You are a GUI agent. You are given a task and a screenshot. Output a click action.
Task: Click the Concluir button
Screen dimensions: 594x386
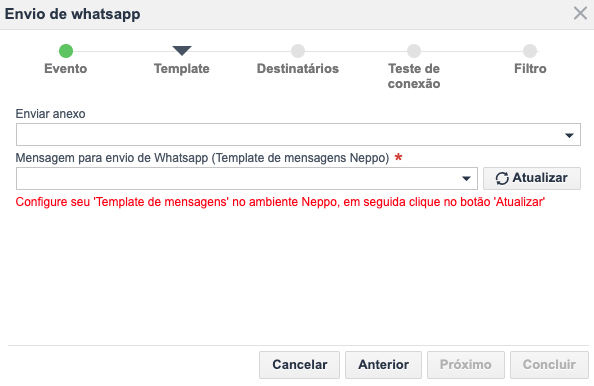(x=549, y=364)
